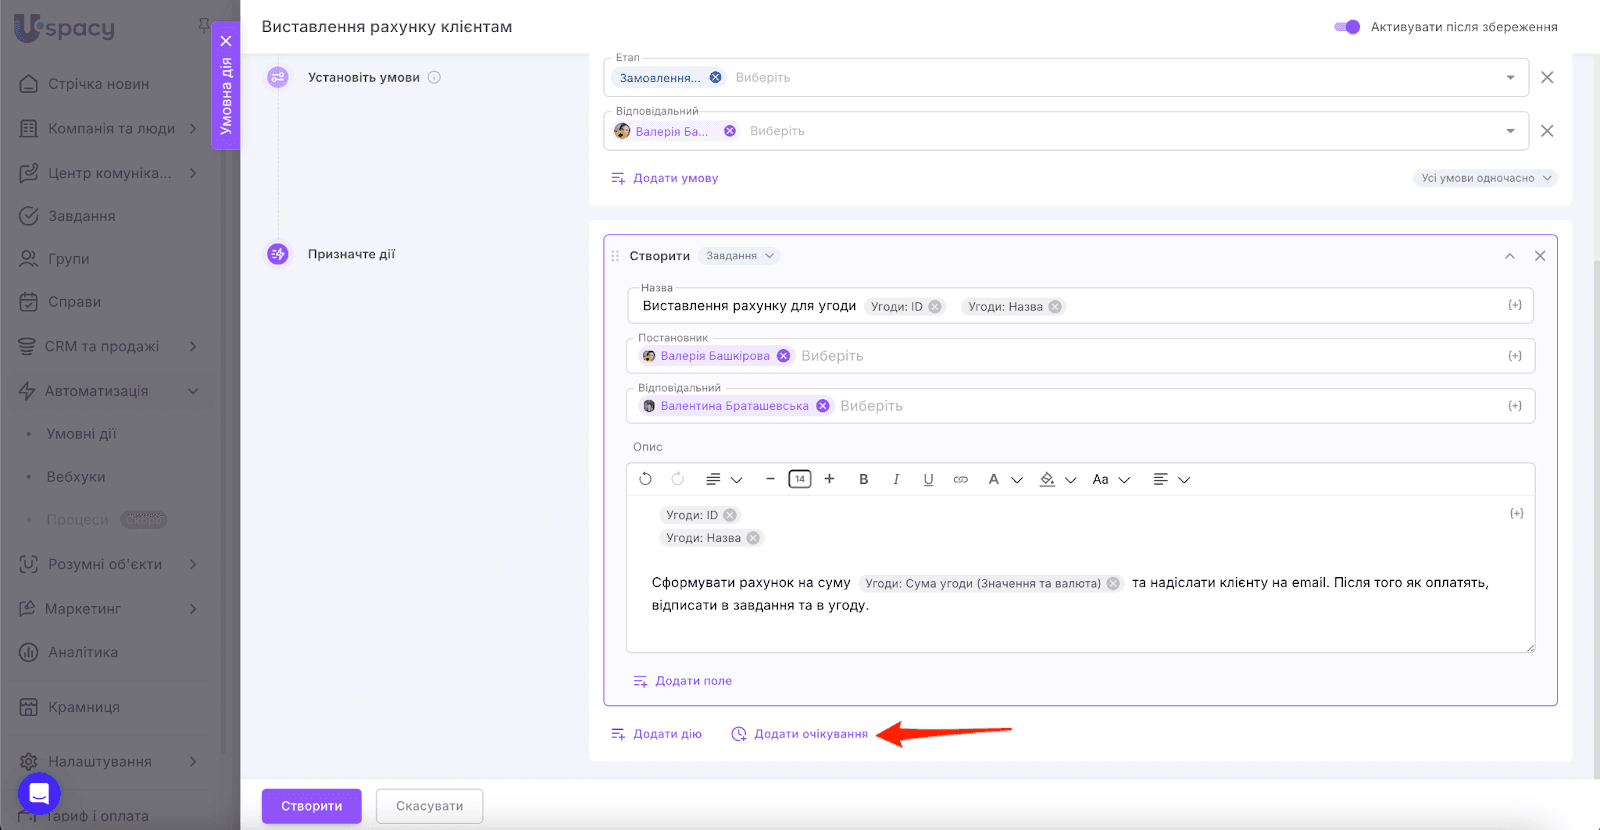Image resolution: width=1600 pixels, height=830 pixels.
Task: Click into the Опис description text area
Action: click(x=1081, y=574)
